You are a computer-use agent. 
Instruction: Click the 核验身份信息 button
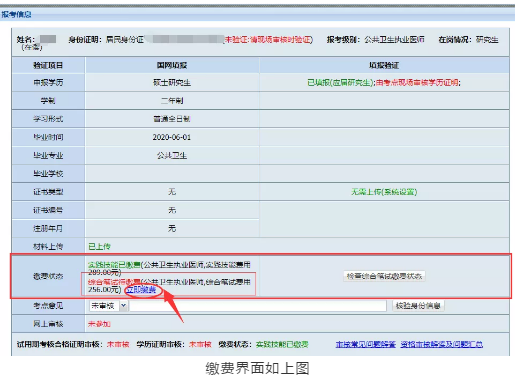418,306
